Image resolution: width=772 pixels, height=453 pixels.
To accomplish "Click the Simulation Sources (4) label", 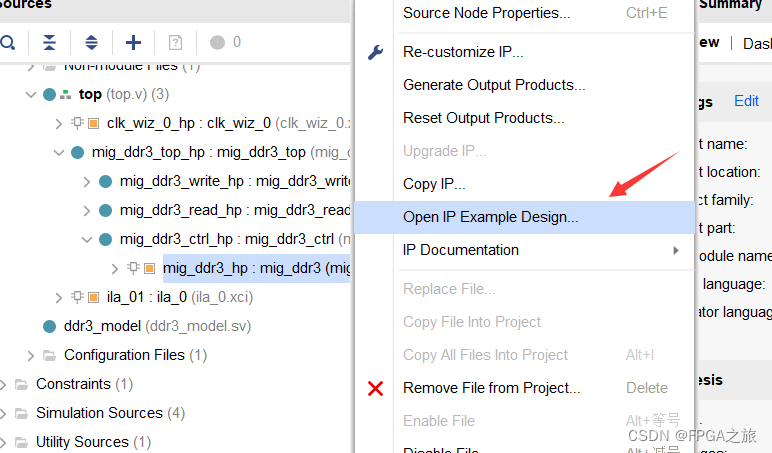I will (x=110, y=413).
